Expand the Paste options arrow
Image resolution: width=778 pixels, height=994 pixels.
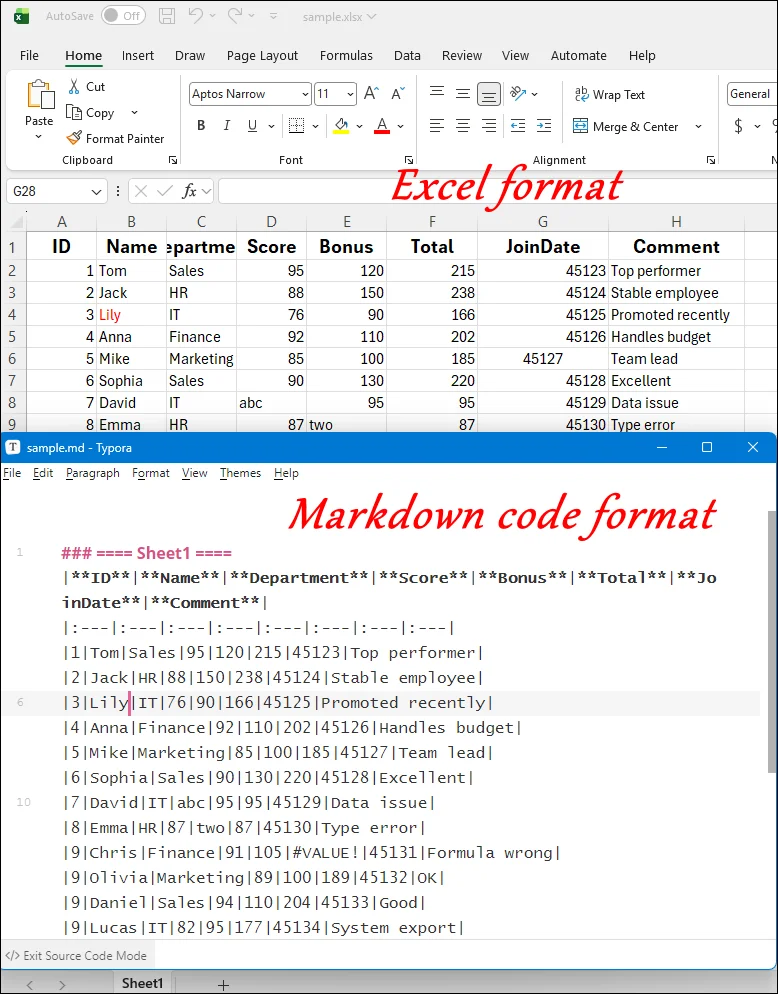tap(39, 137)
